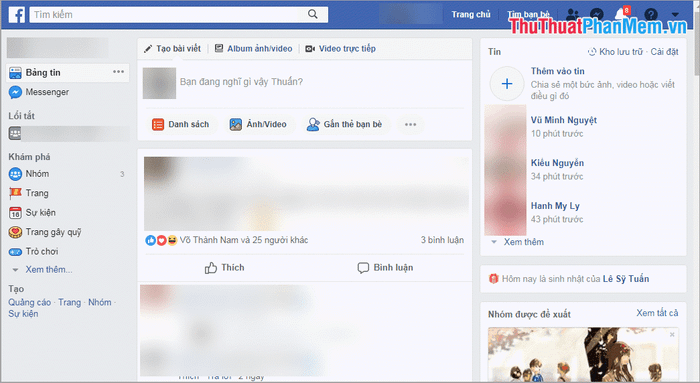Select Bảng tin in left sidebar
Screen dimensions: 700x383
(67, 72)
